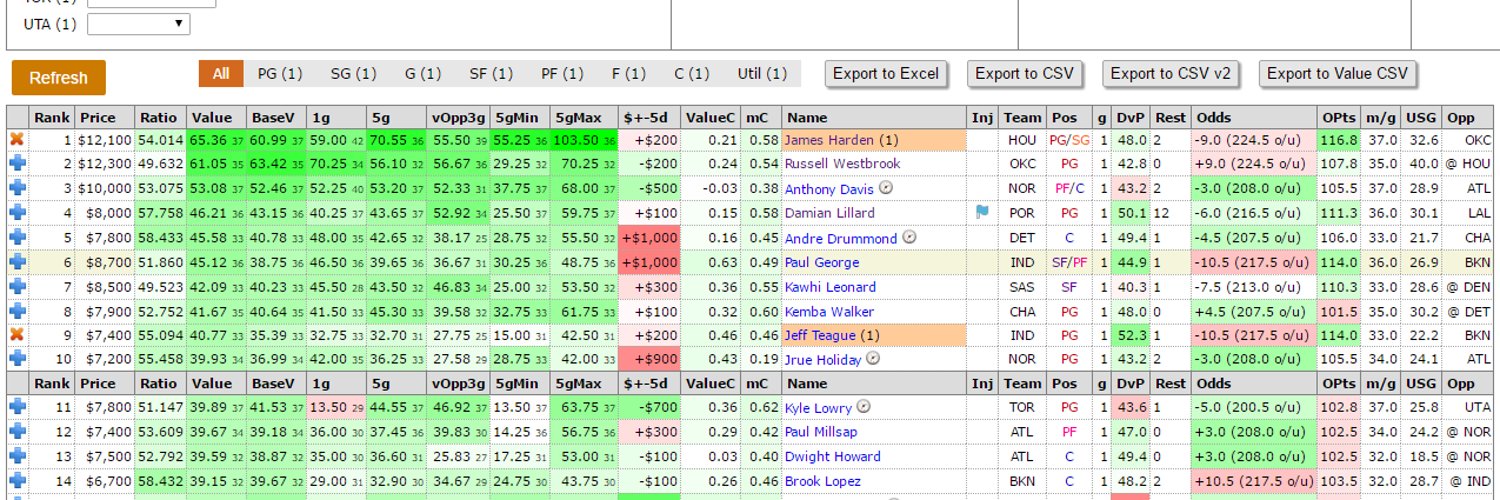Add Russell Westbrook with the blue plus icon
This screenshot has width=1500, height=500.
coord(17,164)
